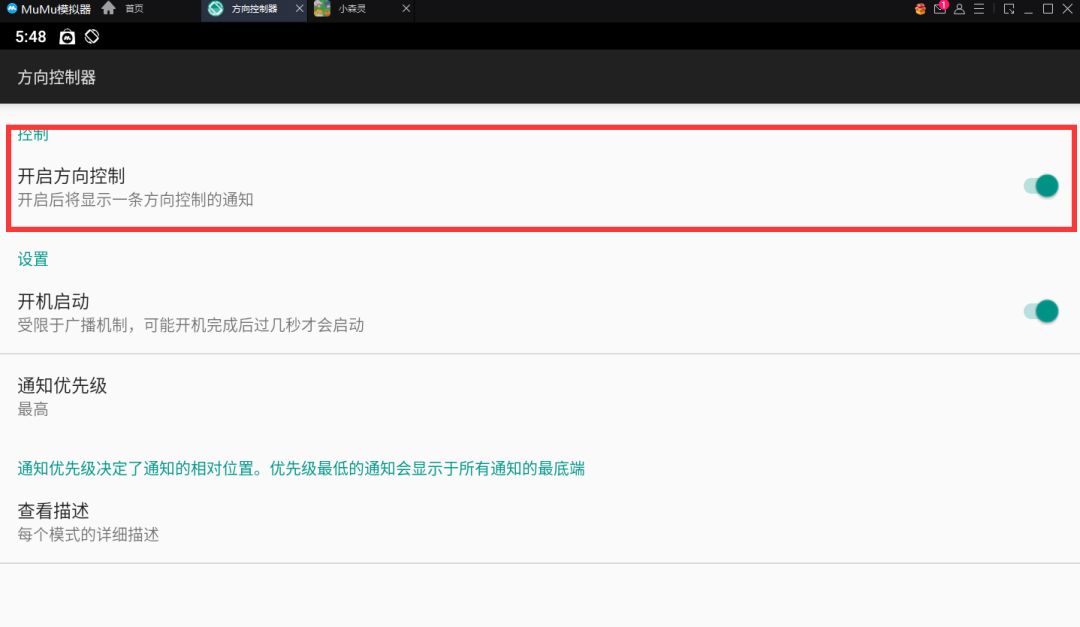Open the hamburger menu in the title bar
The width and height of the screenshot is (1080, 627).
click(x=979, y=9)
